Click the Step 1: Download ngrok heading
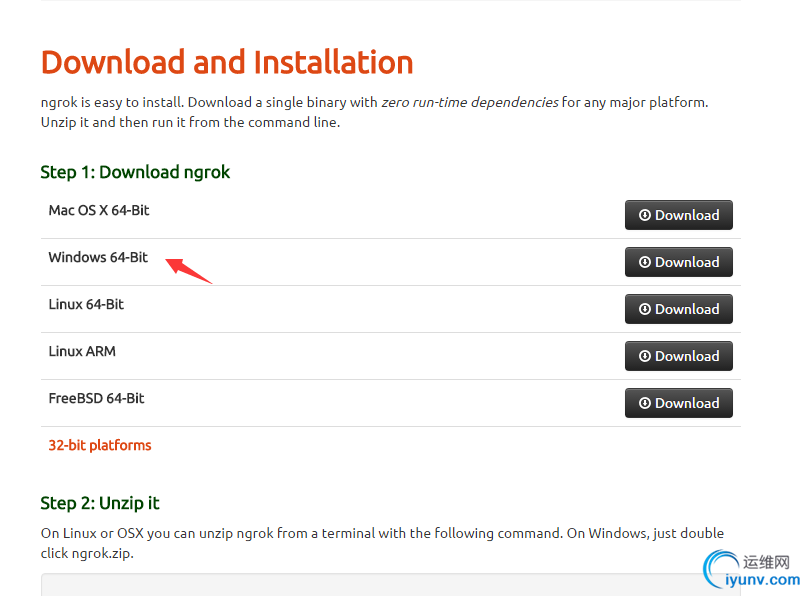The width and height of the screenshot is (806, 596). tap(135, 172)
